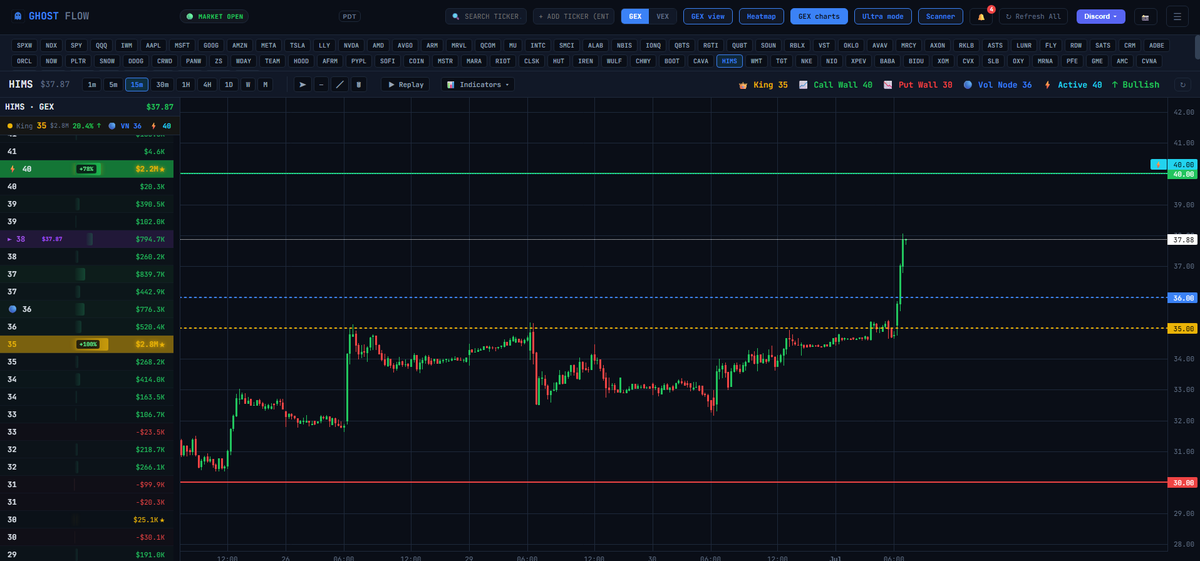The width and height of the screenshot is (1200, 561).
Task: Click the Market Open status pill
Action: point(215,17)
